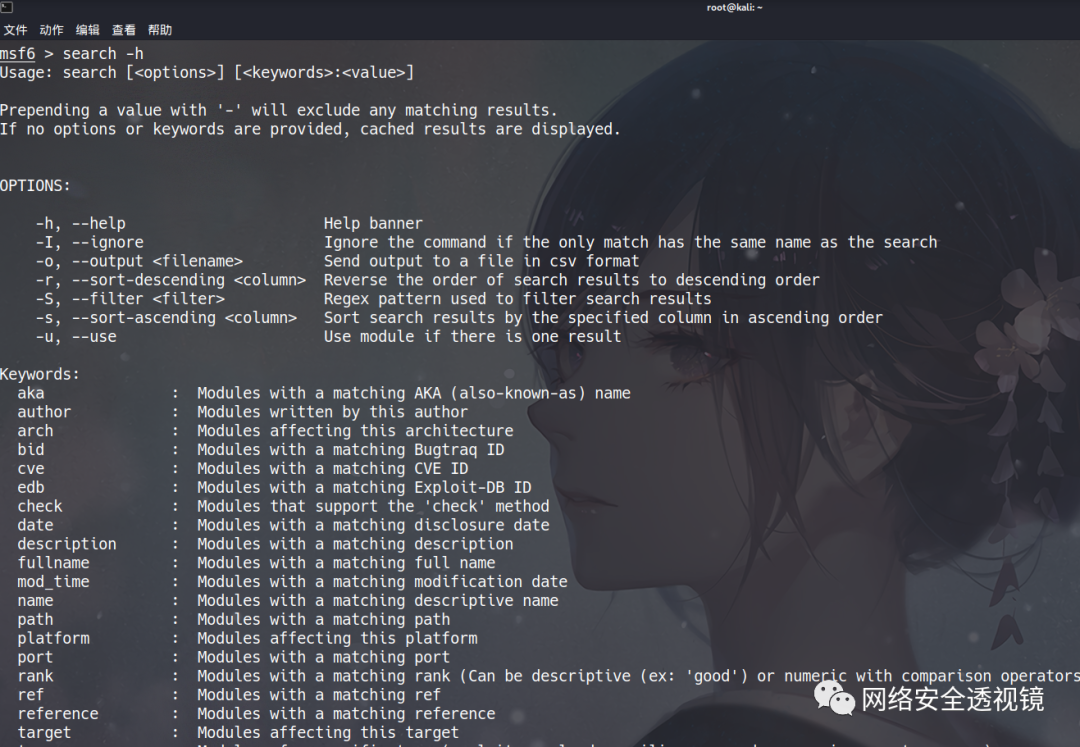
Task: Click the line 'If no options or keywords'
Action: pos(310,129)
